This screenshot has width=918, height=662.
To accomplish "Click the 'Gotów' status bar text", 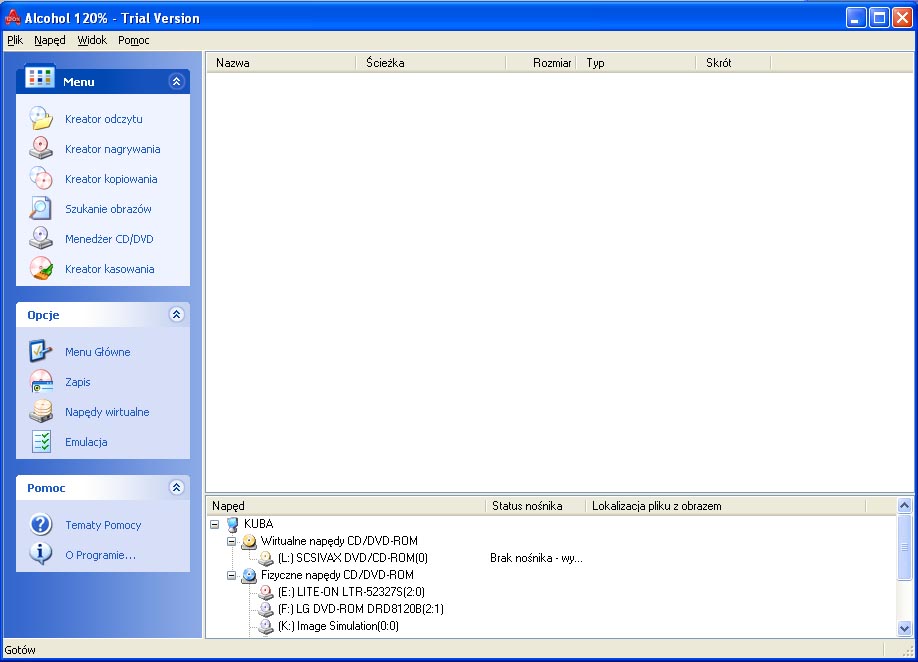I will click(20, 650).
